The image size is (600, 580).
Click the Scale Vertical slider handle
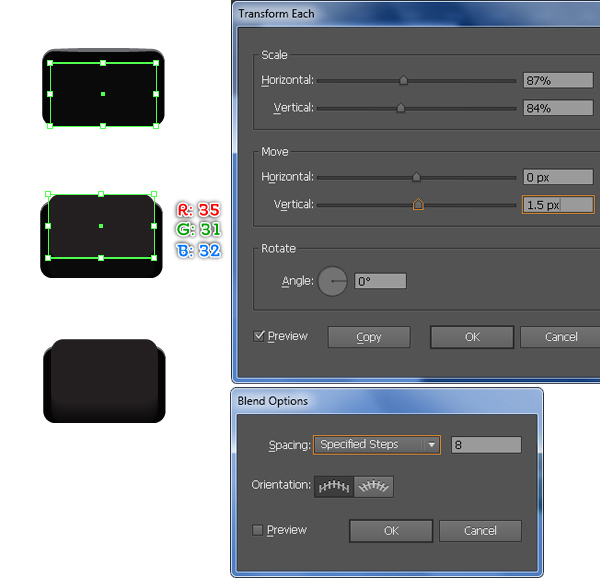point(401,108)
